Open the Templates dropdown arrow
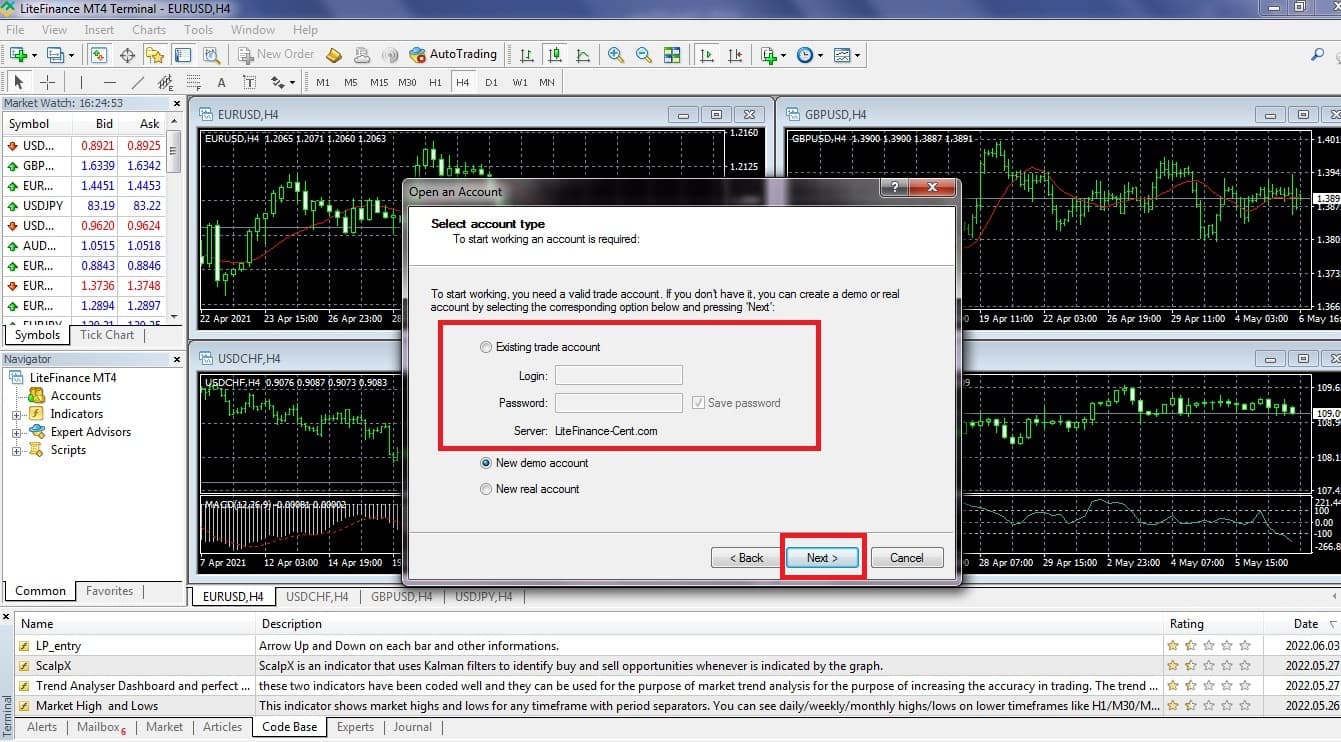The image size is (1341, 742). [857, 56]
